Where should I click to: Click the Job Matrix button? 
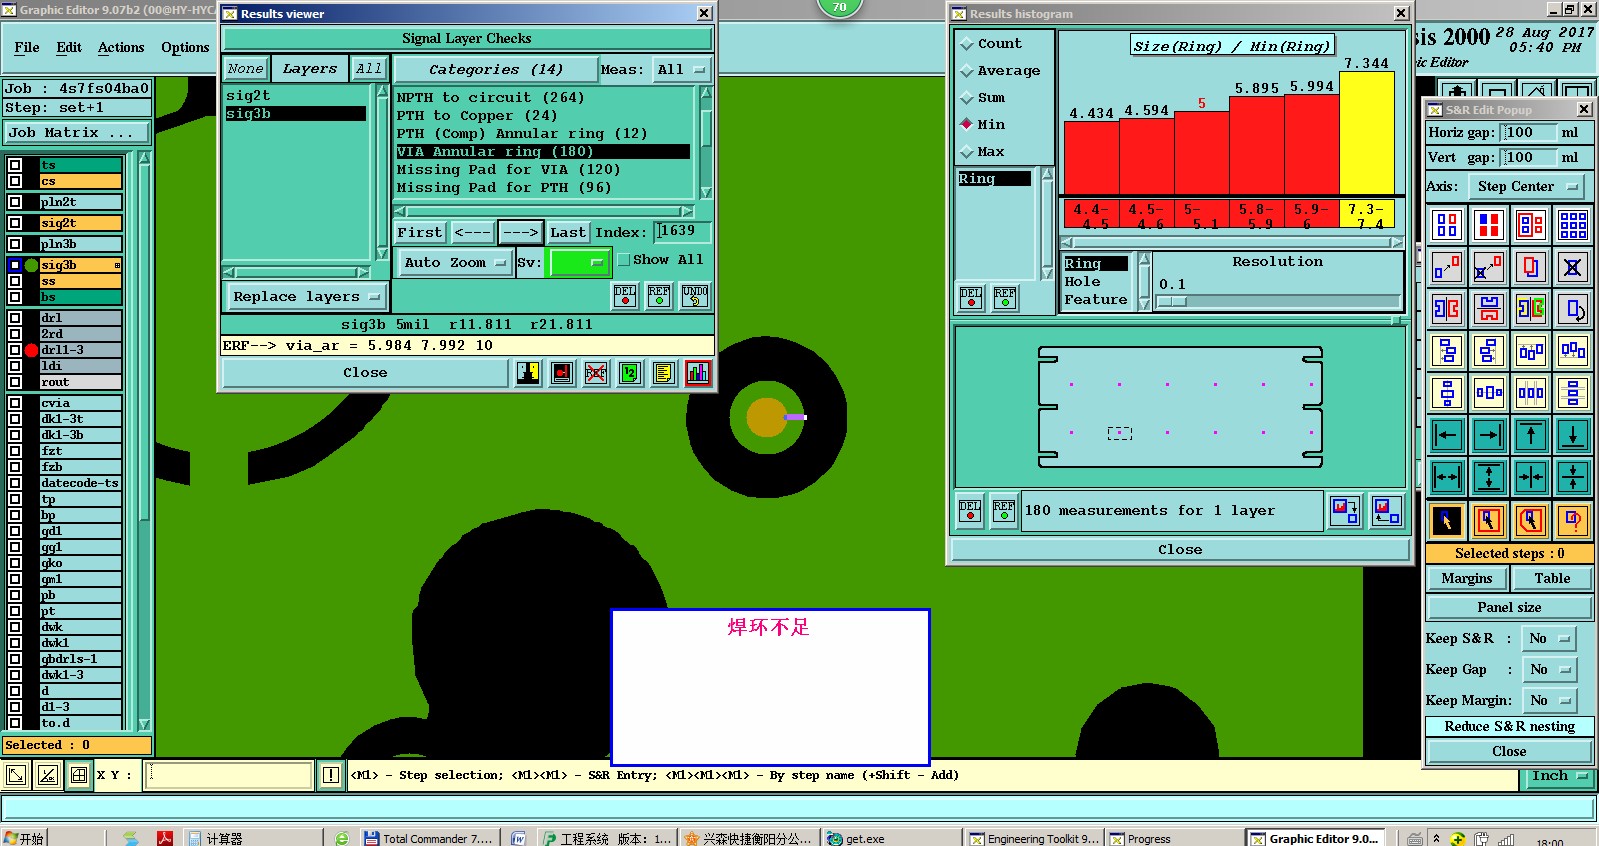77,133
